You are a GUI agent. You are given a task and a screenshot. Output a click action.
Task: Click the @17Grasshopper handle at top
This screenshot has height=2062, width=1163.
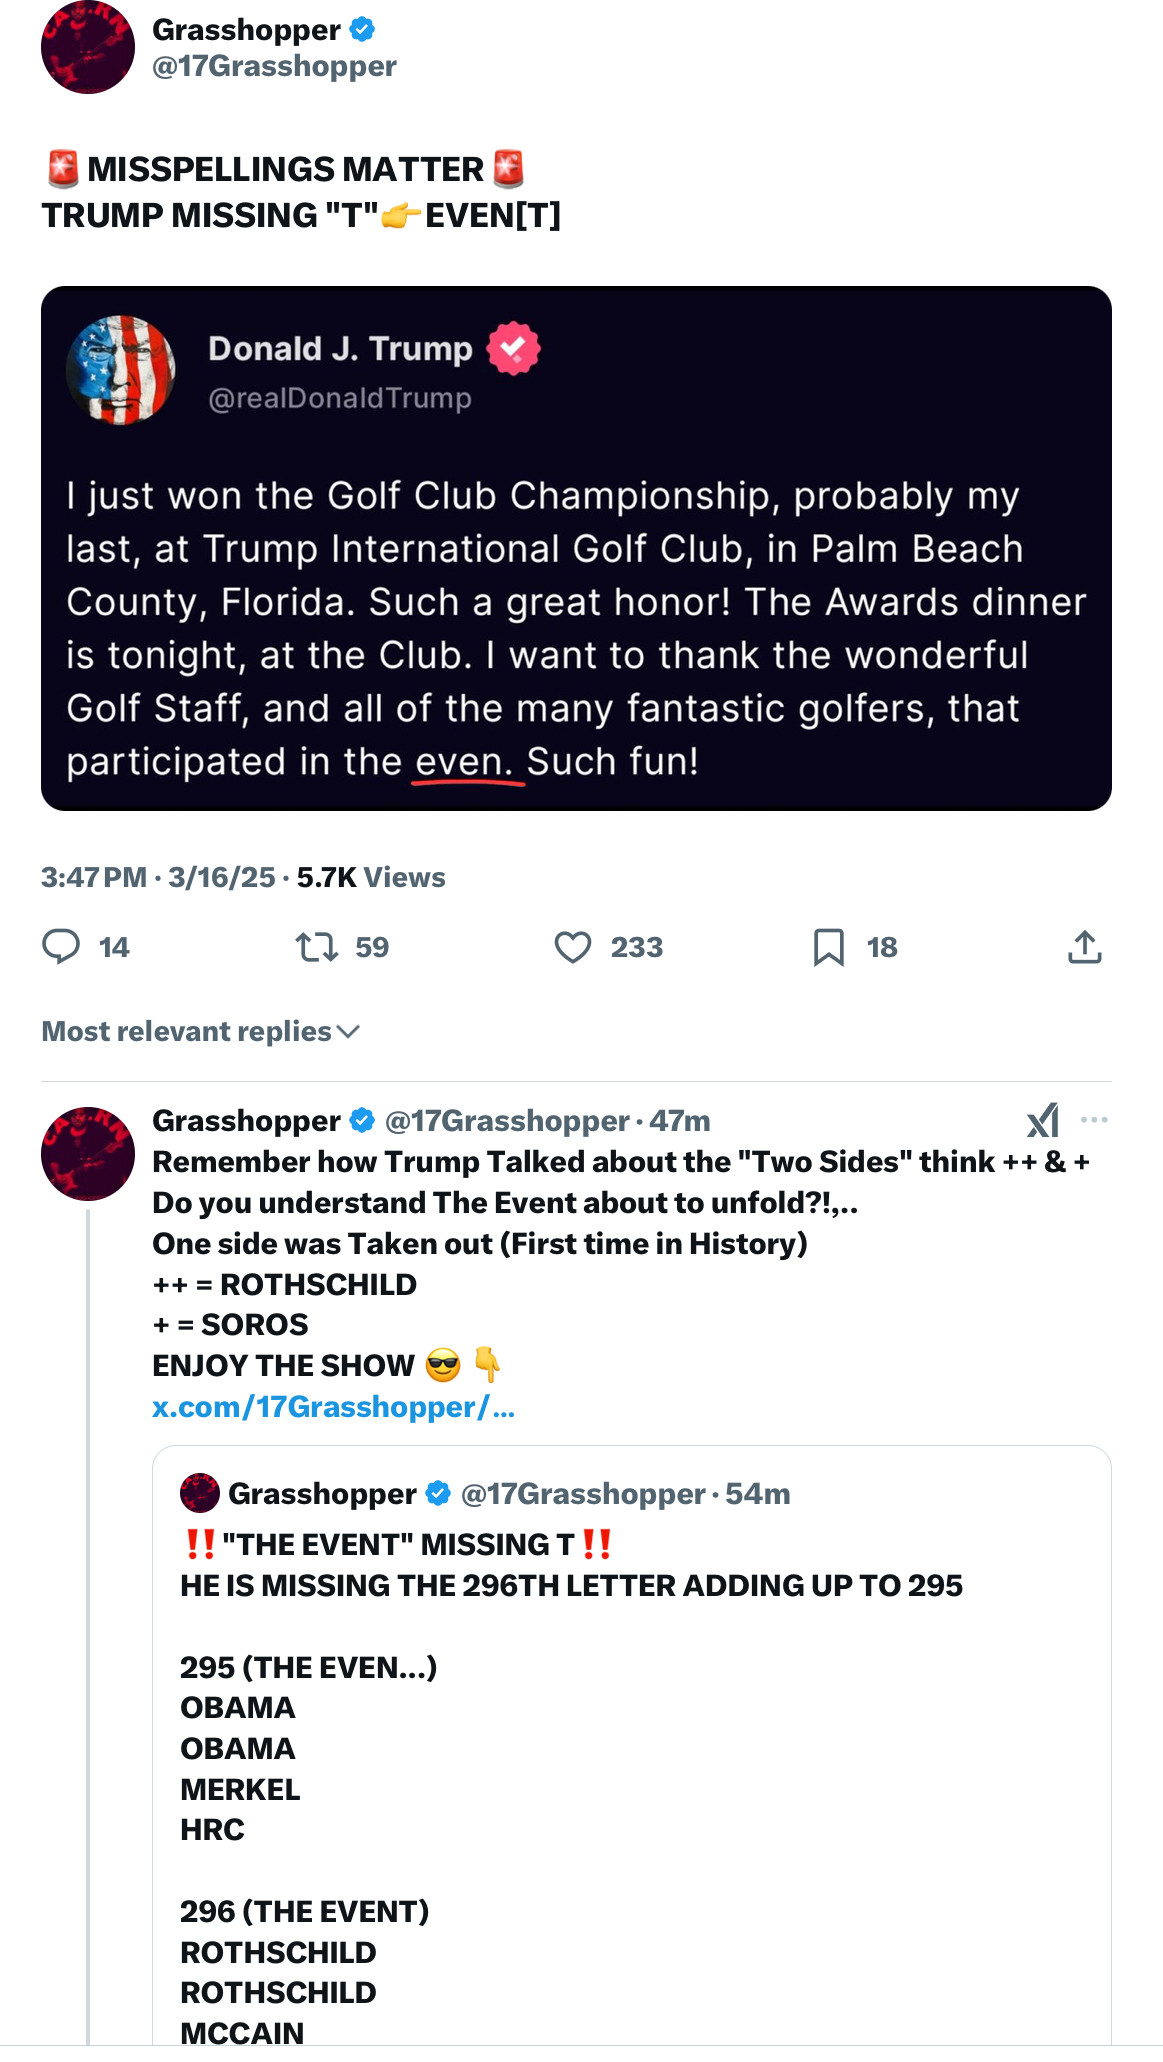tap(274, 66)
